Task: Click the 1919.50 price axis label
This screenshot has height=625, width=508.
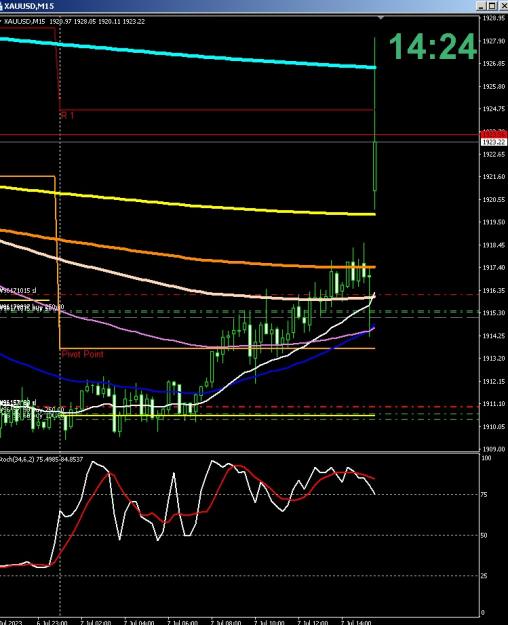Action: point(494,222)
